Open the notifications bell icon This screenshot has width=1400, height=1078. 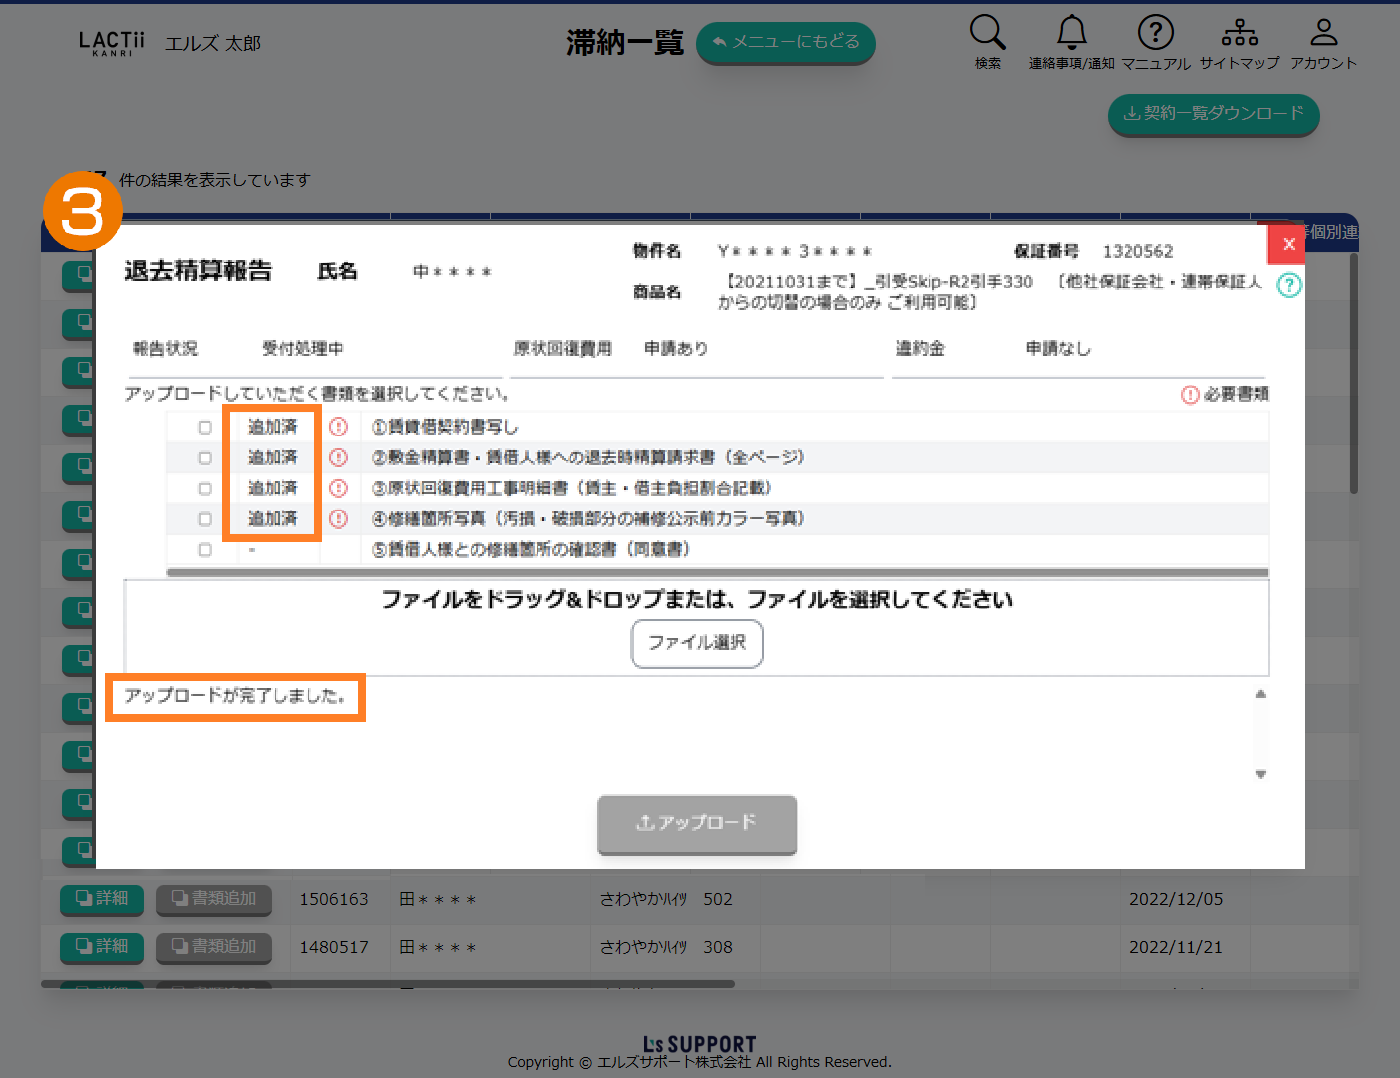pyautogui.click(x=1071, y=33)
